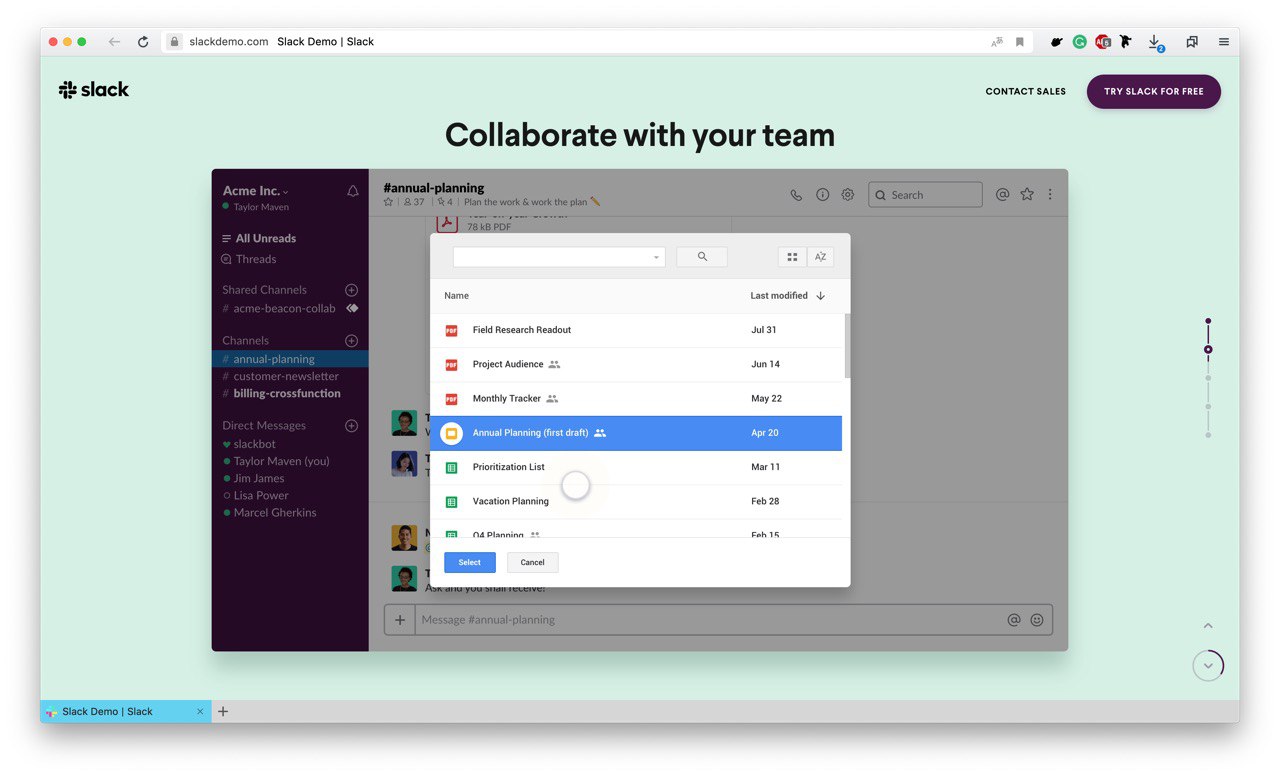This screenshot has width=1280, height=776.
Task: Click the top dot of the step indicator
Action: pos(1208,321)
